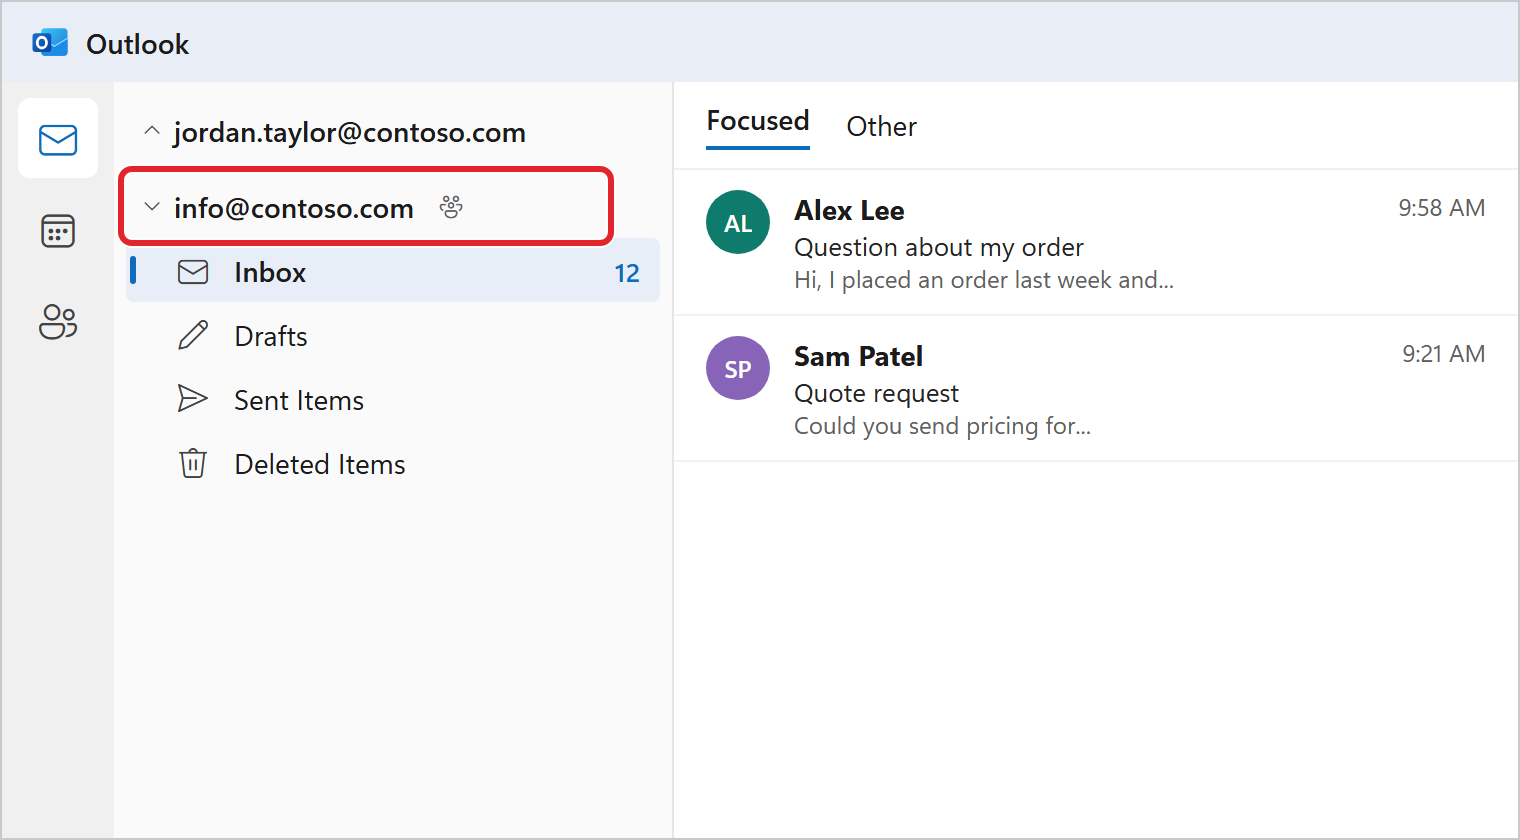Select the jordan.taylor@contoso.com account name
1520x840 pixels.
click(350, 133)
